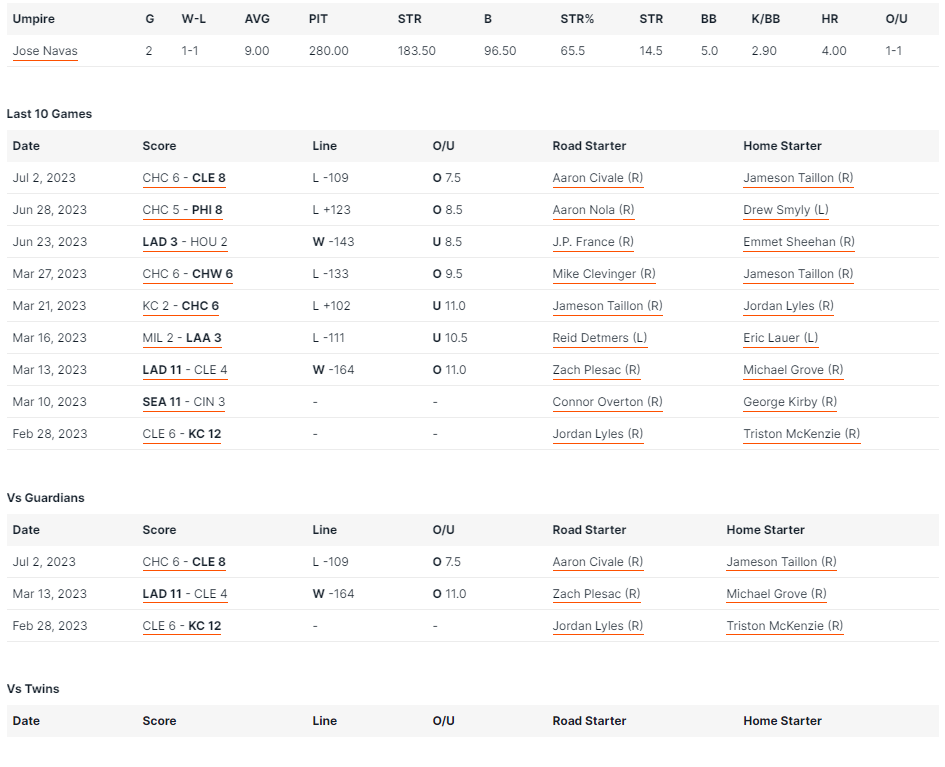Open Mike Clevinger pitcher page

(604, 274)
